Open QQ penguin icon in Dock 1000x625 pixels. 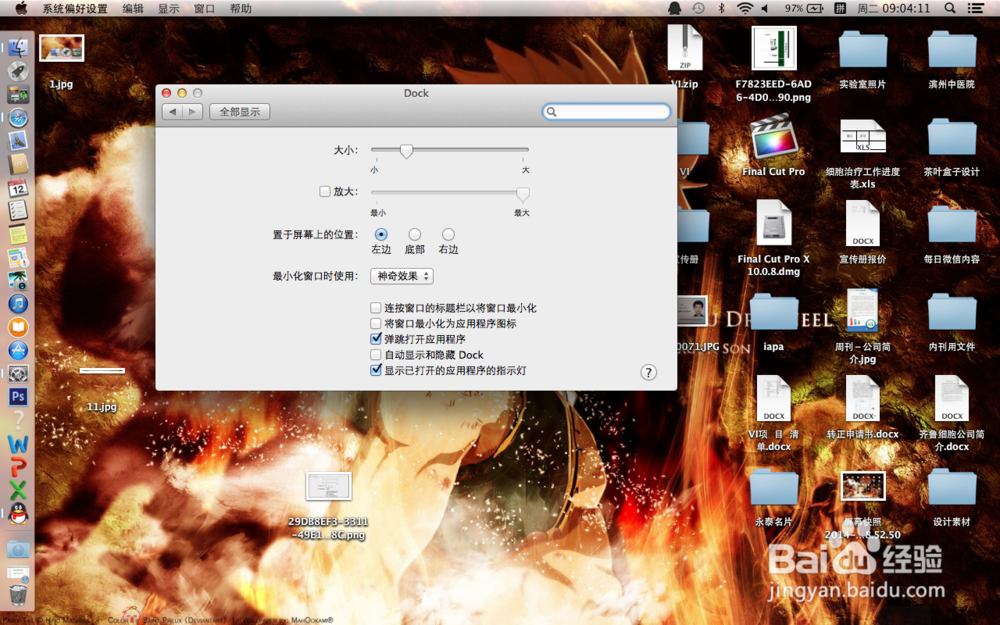[18, 513]
